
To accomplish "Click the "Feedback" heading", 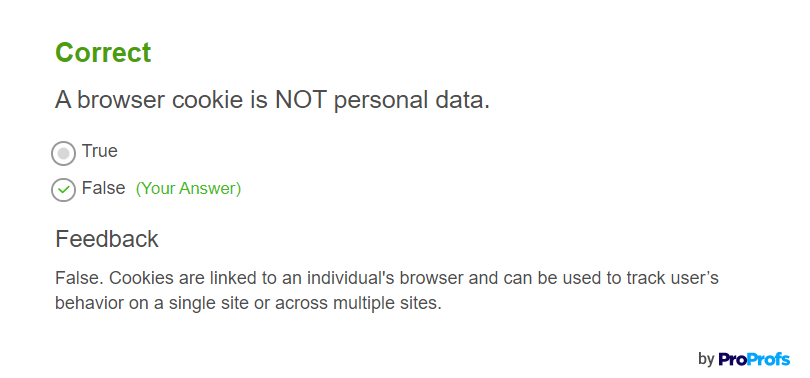I will click(x=107, y=239).
